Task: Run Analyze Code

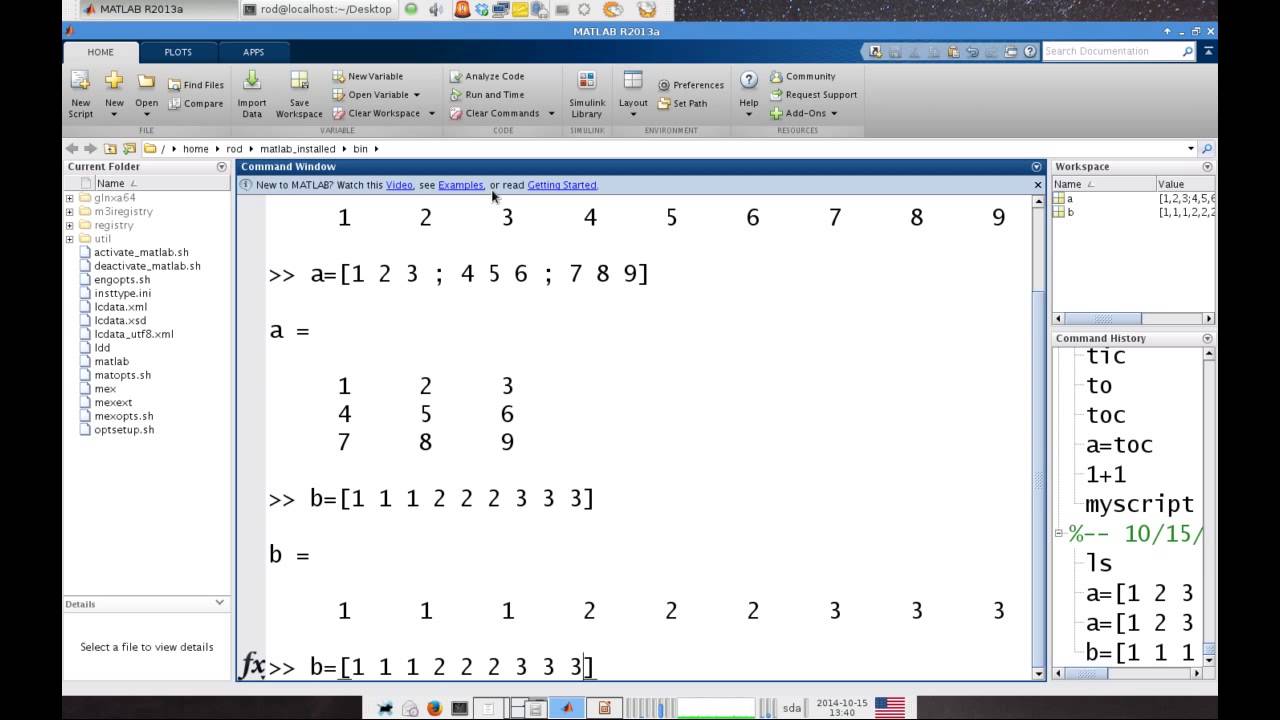Action: click(487, 76)
